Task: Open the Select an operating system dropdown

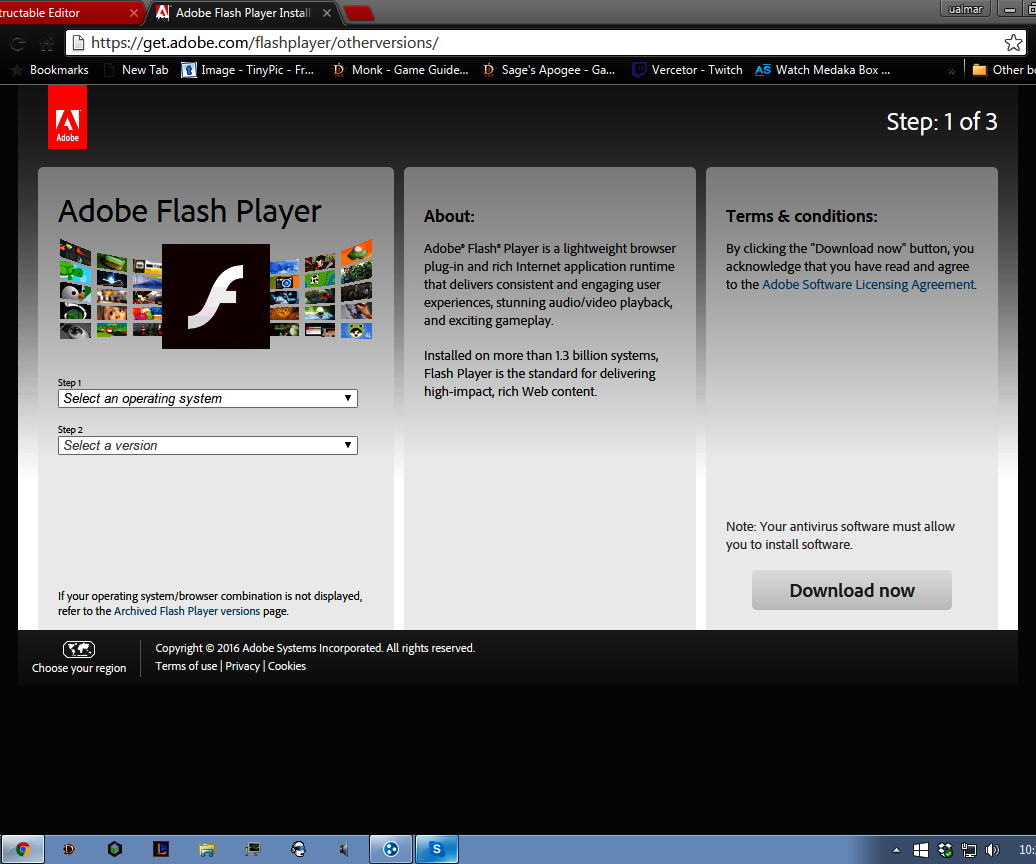Action: (x=207, y=398)
